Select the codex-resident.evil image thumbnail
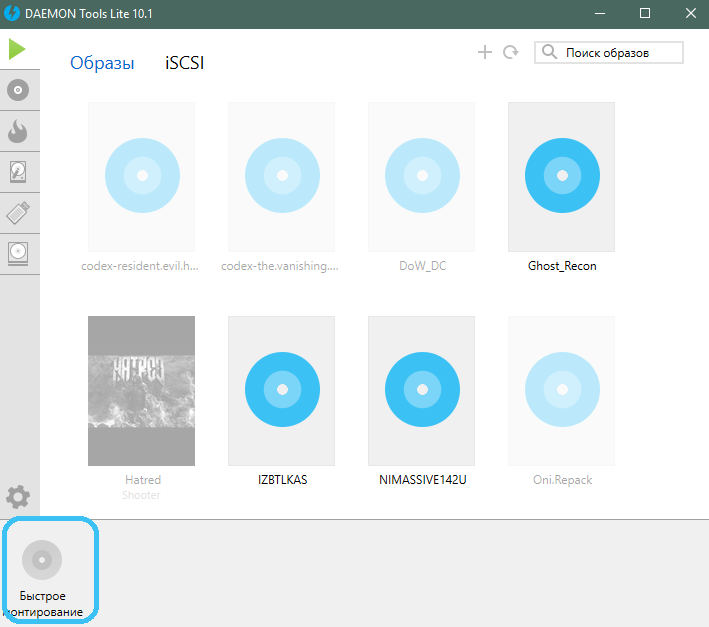 click(x=142, y=177)
